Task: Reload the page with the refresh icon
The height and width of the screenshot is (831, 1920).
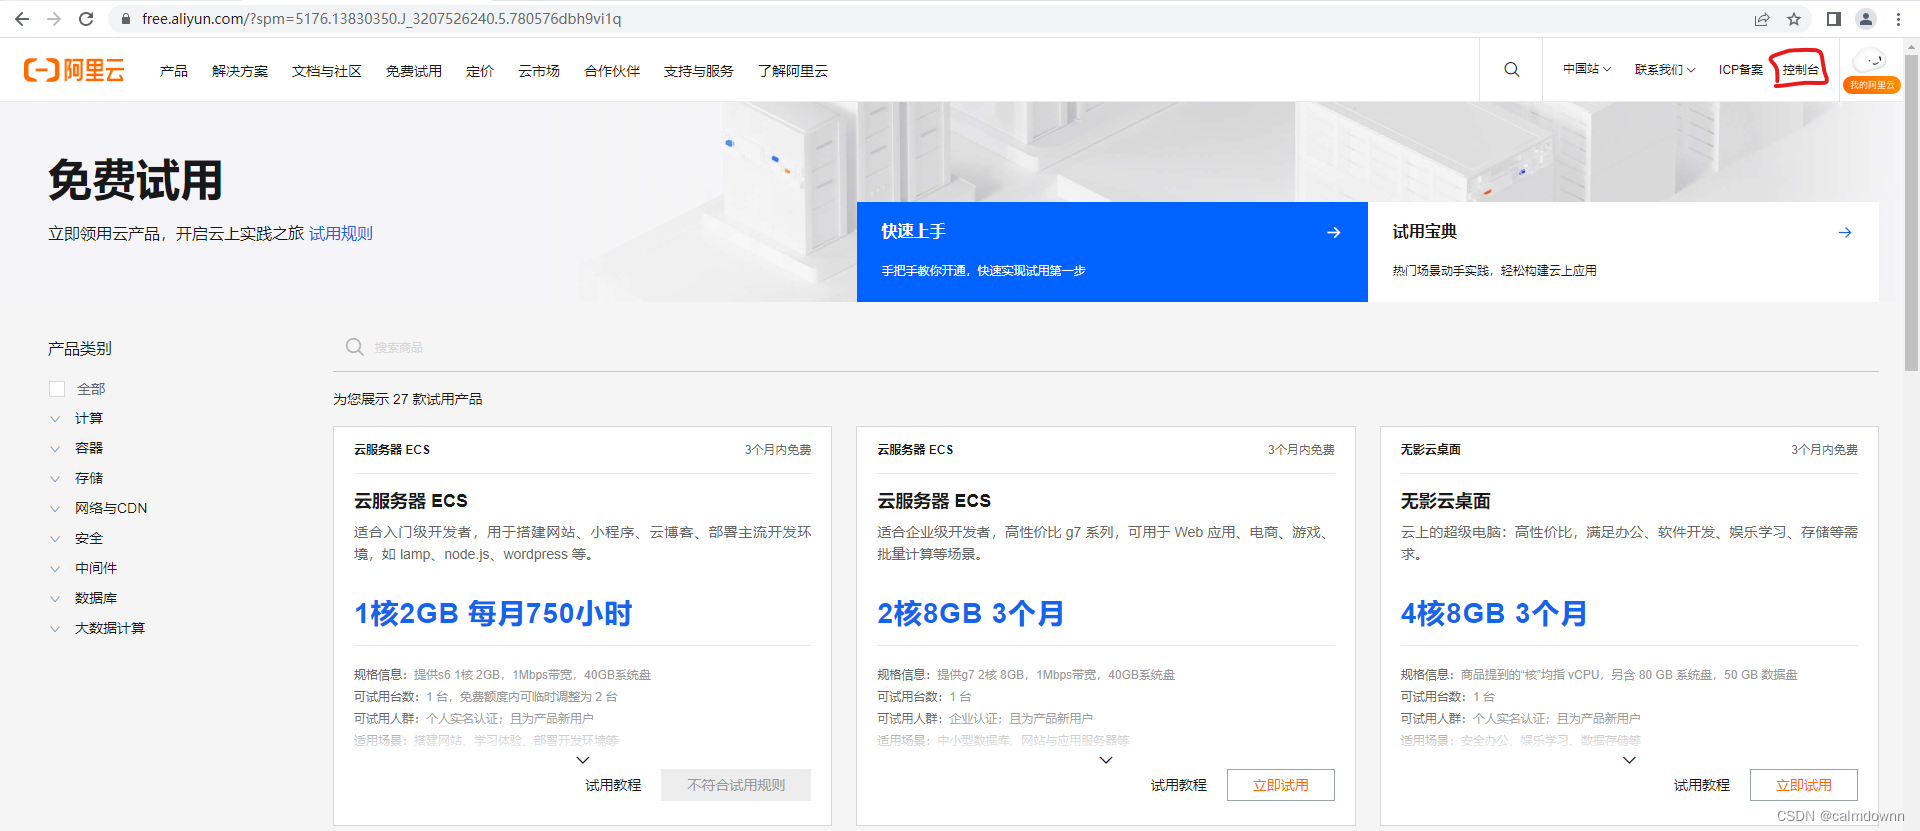Action: (x=86, y=19)
